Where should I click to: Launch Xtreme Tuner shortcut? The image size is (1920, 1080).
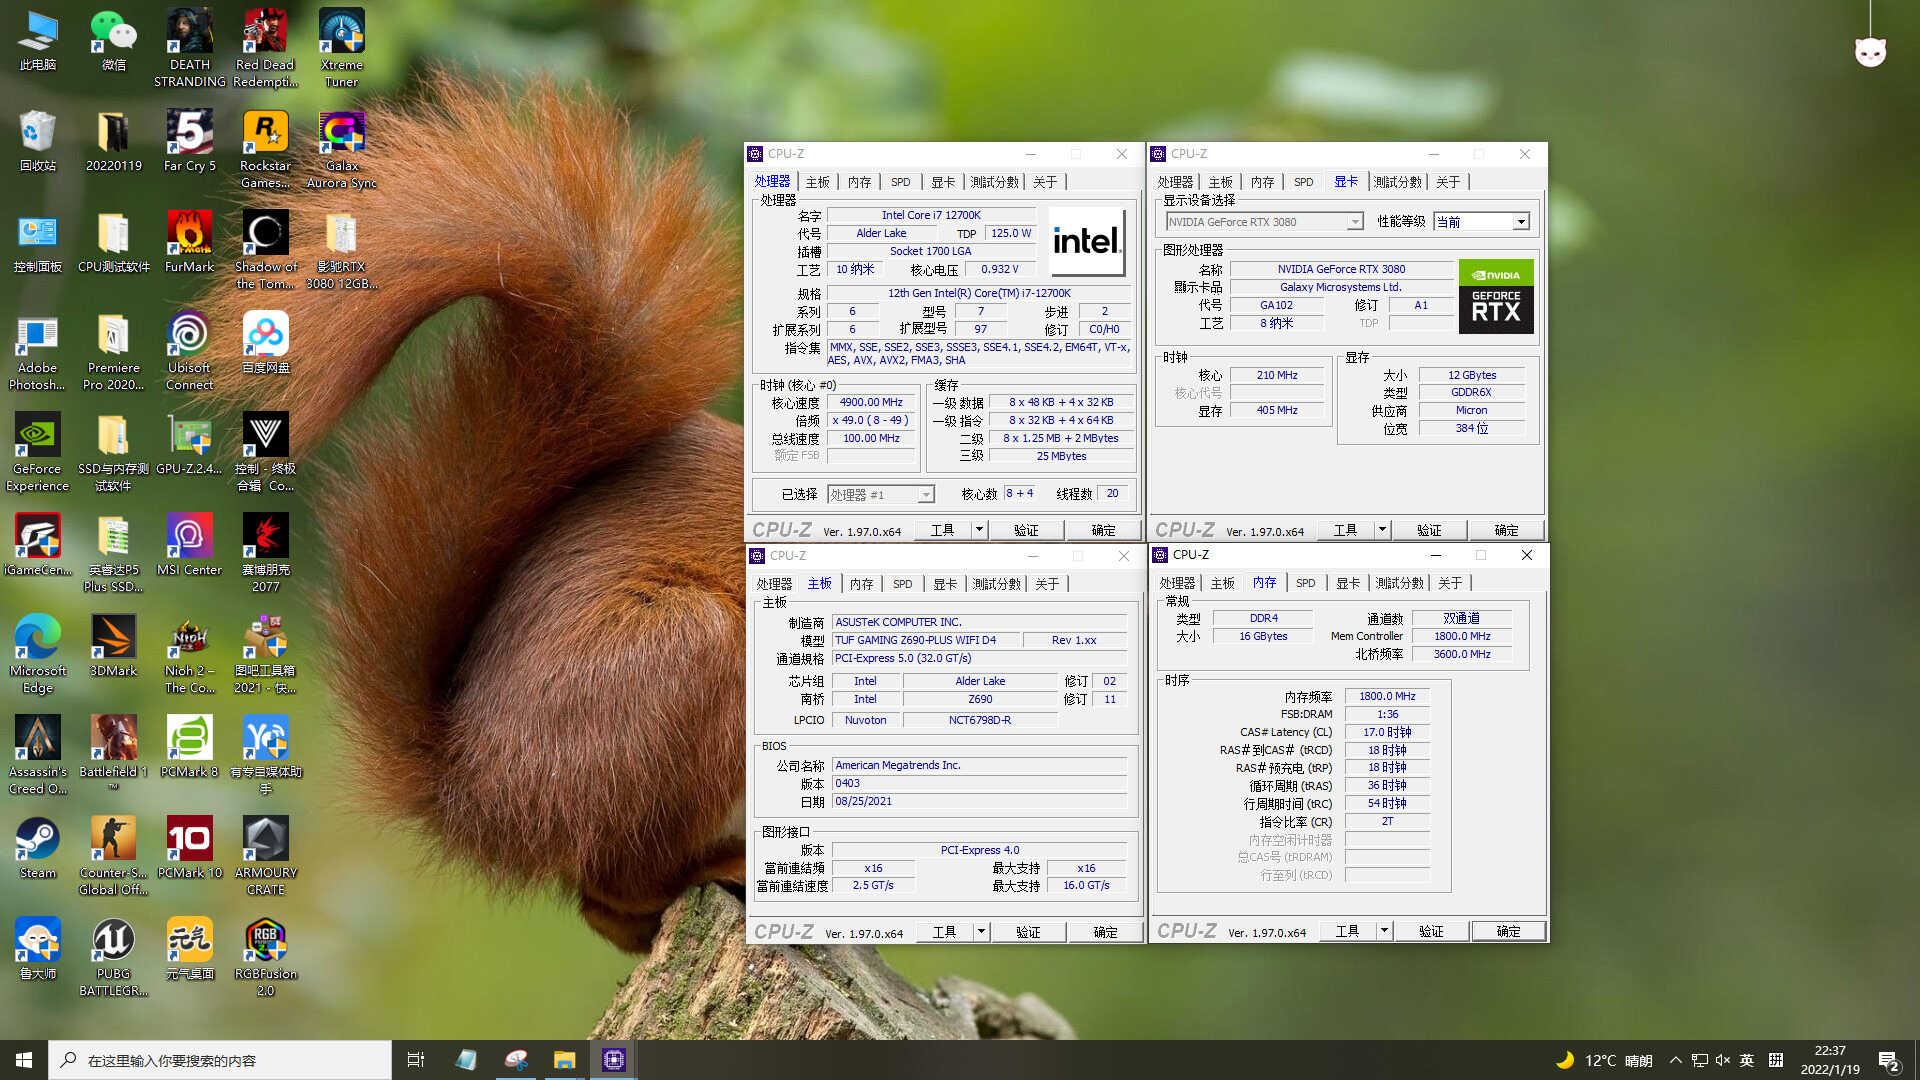[341, 48]
